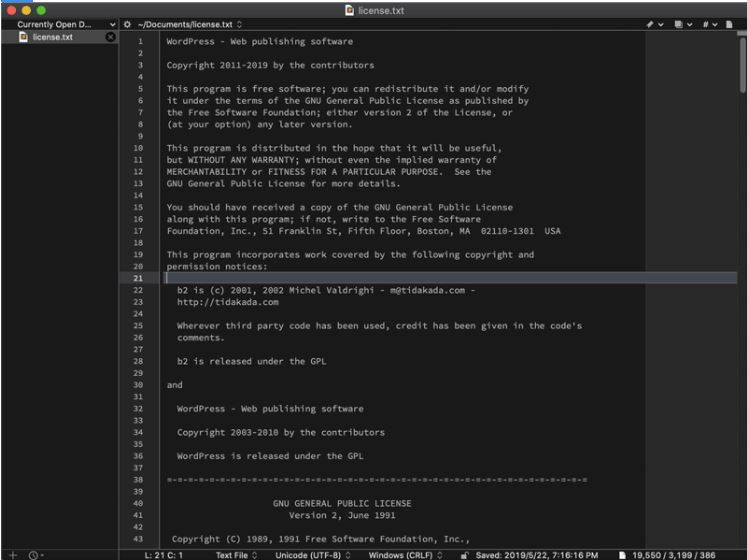Click the license.txt title bar proxy icon
Image resolution: width=747 pixels, height=560 pixels.
(x=349, y=10)
